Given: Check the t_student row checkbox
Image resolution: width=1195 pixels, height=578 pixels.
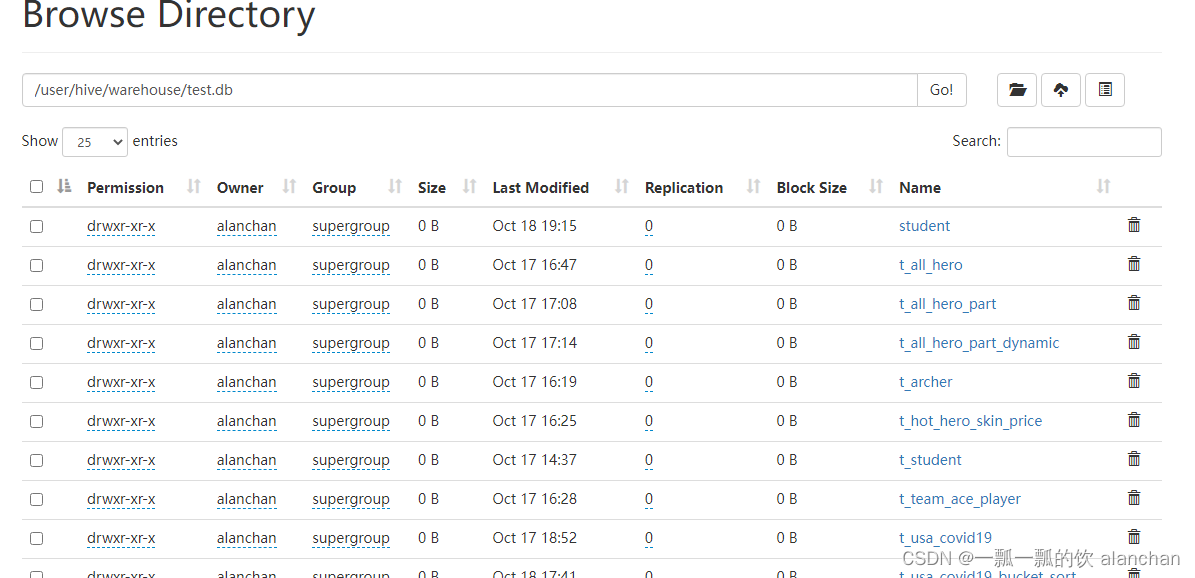Looking at the screenshot, I should (37, 460).
